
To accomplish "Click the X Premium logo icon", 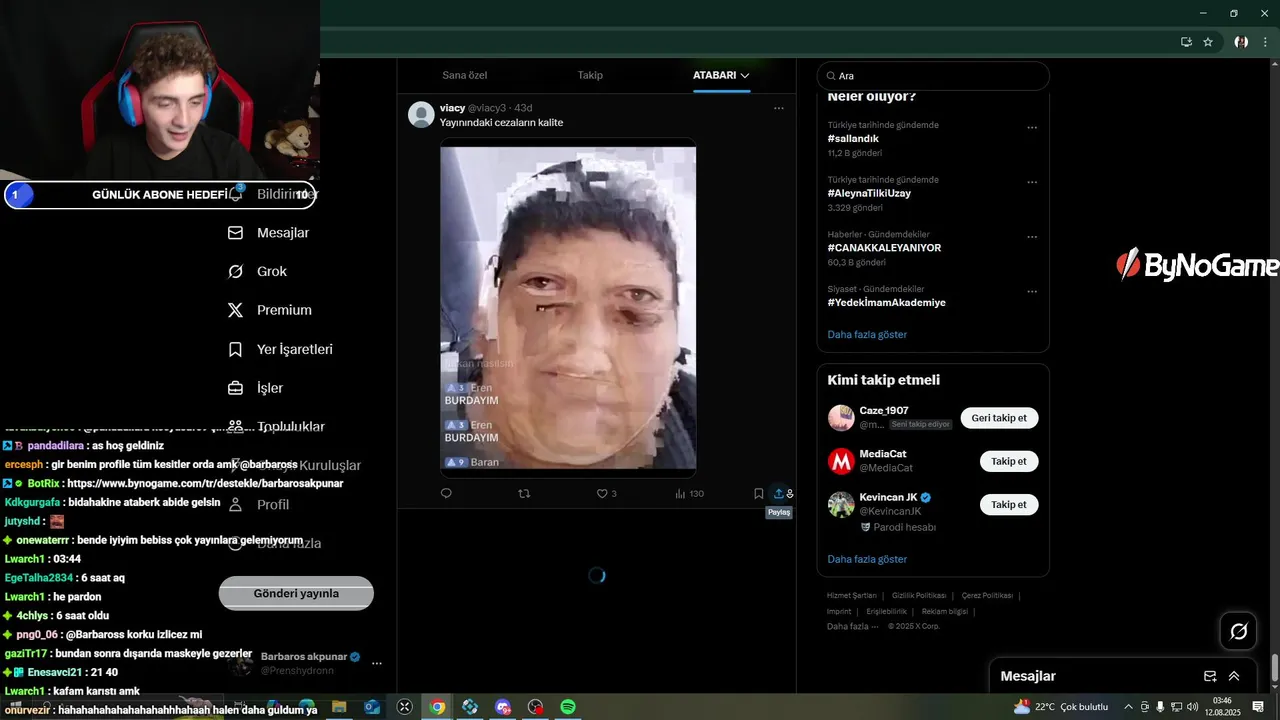I will click(x=236, y=310).
